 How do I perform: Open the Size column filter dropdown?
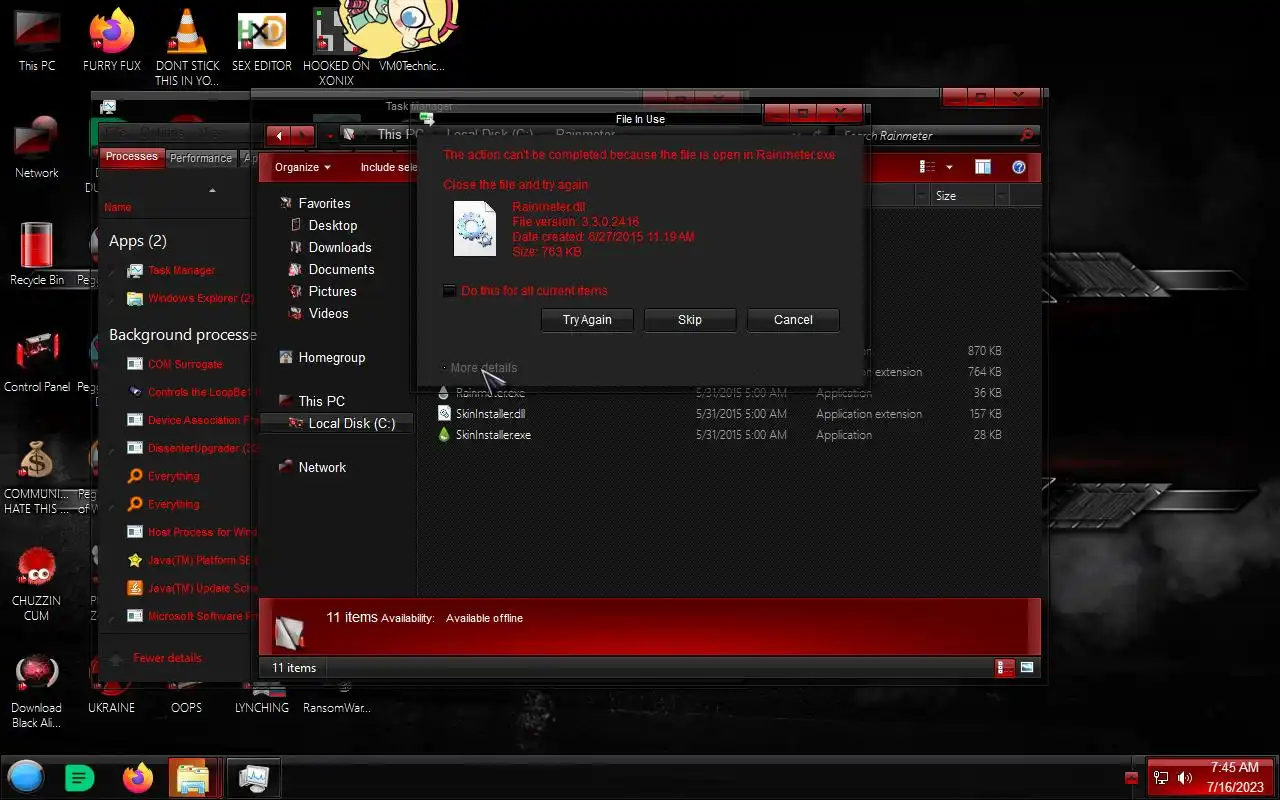pyautogui.click(x=1002, y=196)
